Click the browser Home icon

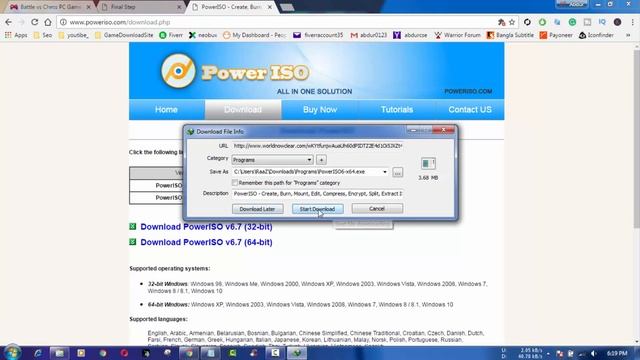[48, 22]
